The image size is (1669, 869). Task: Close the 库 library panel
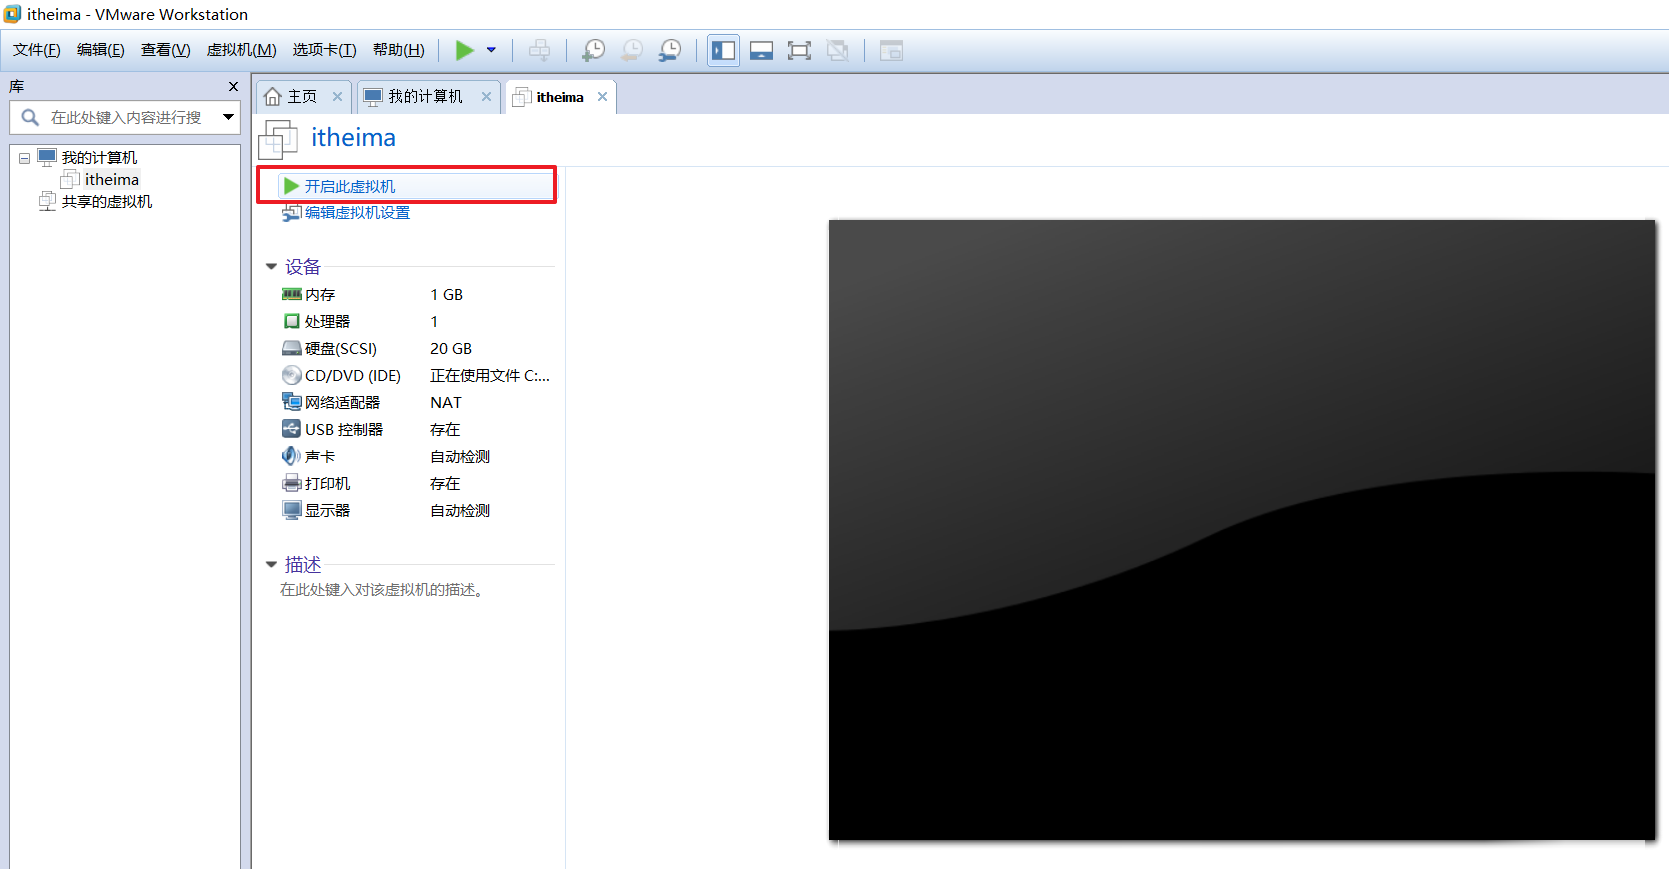tap(233, 87)
